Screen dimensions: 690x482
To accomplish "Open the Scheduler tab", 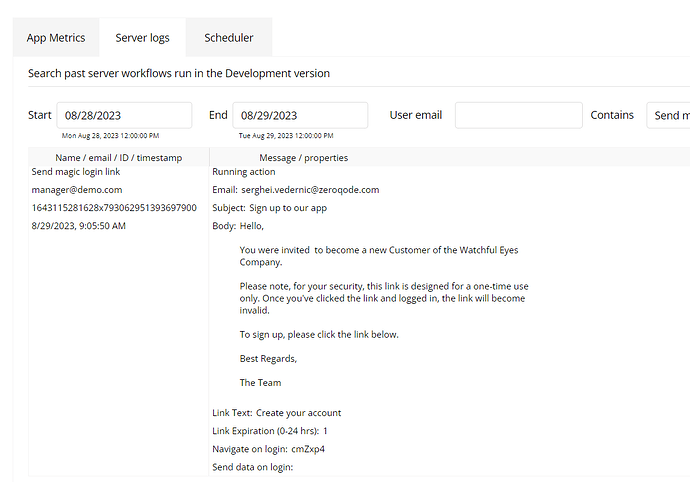I will [229, 38].
